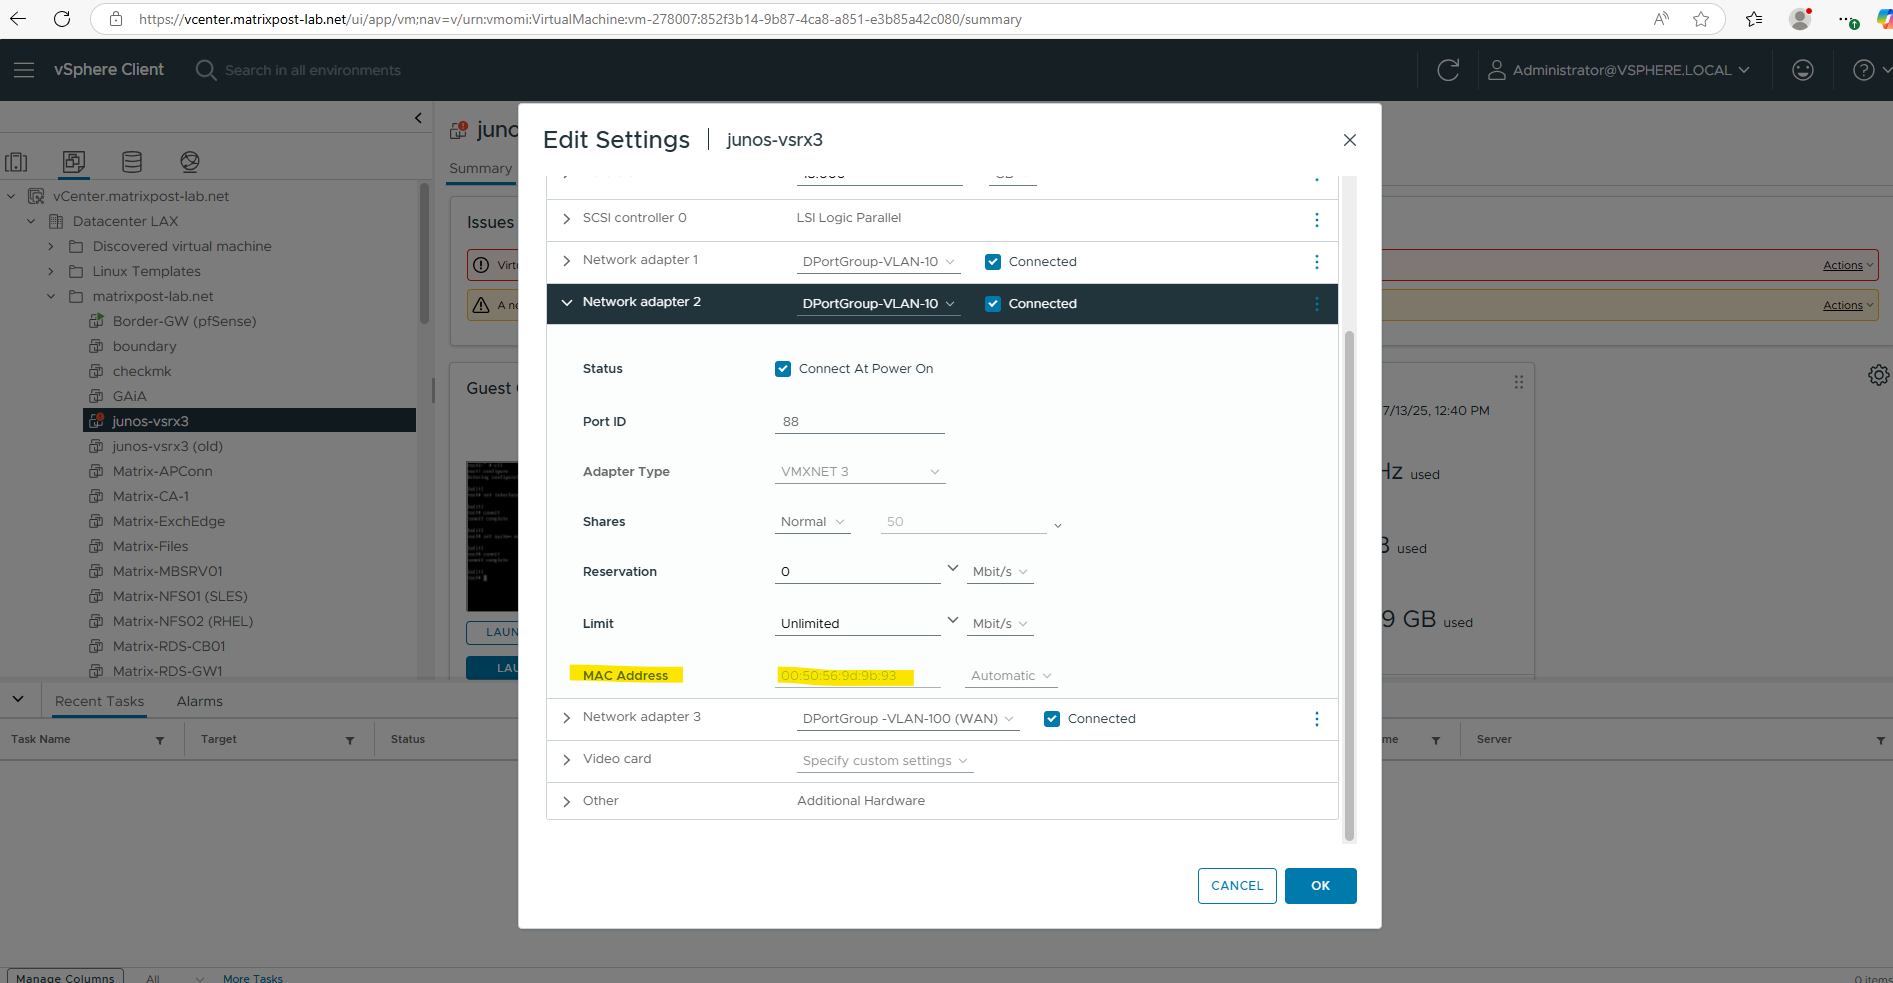Open the Reservation unit Mbit/s dropdown
The height and width of the screenshot is (983, 1893).
(x=999, y=572)
